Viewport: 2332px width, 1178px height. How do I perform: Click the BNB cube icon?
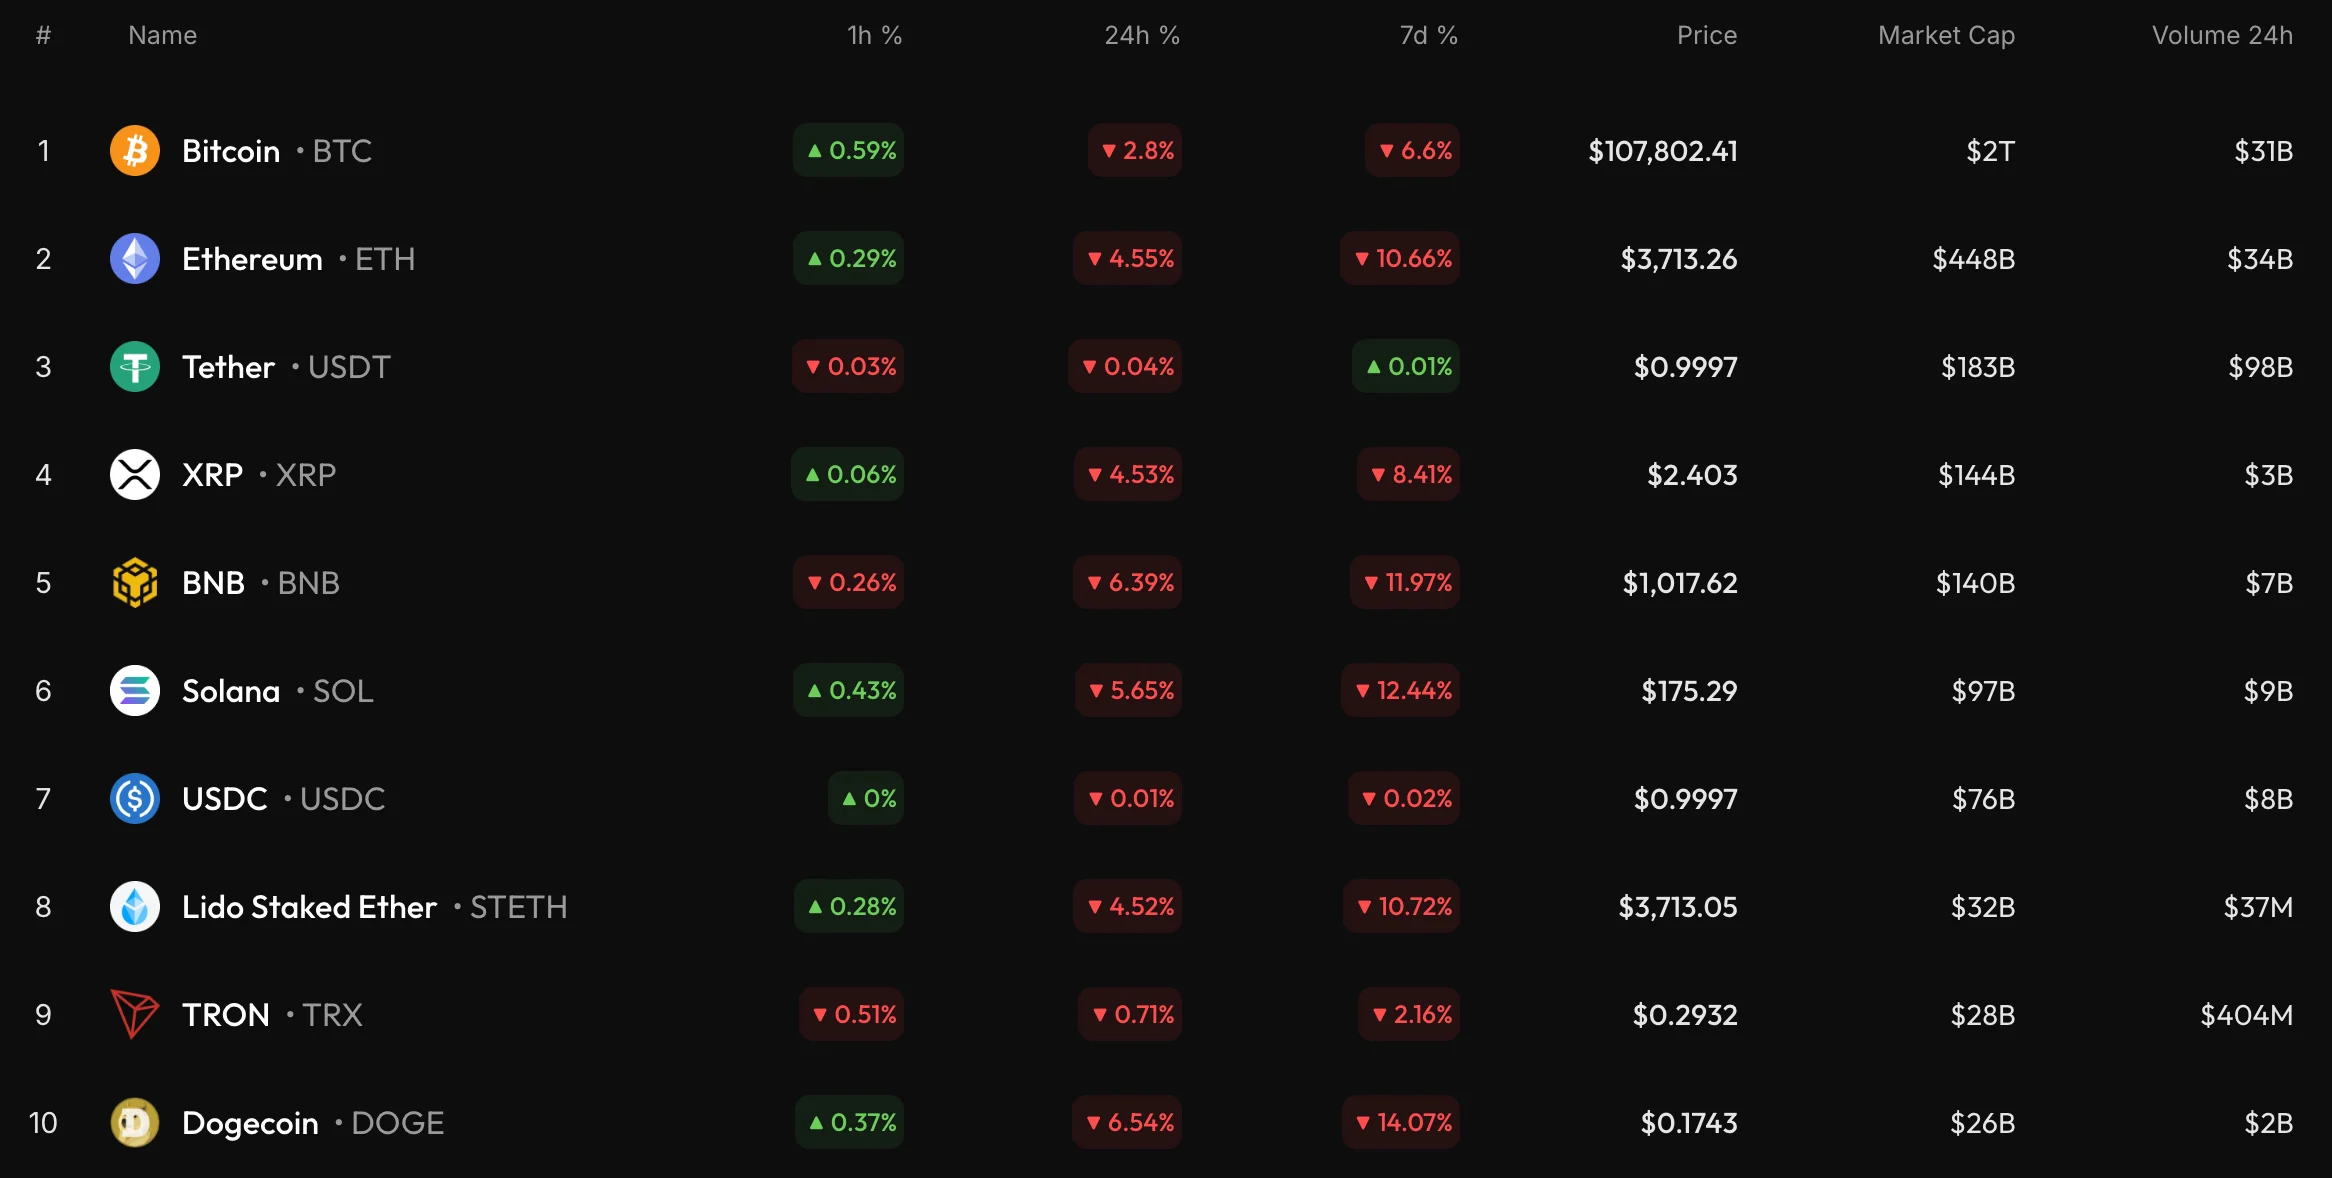(x=135, y=583)
